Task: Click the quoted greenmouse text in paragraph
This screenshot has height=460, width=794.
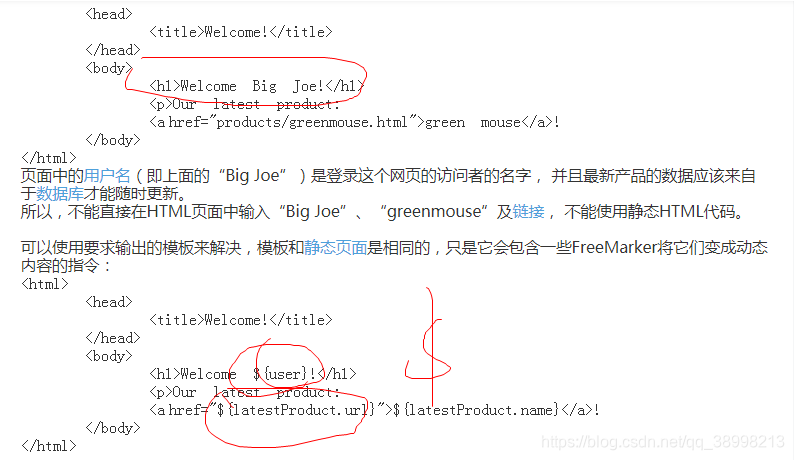Action: point(436,211)
